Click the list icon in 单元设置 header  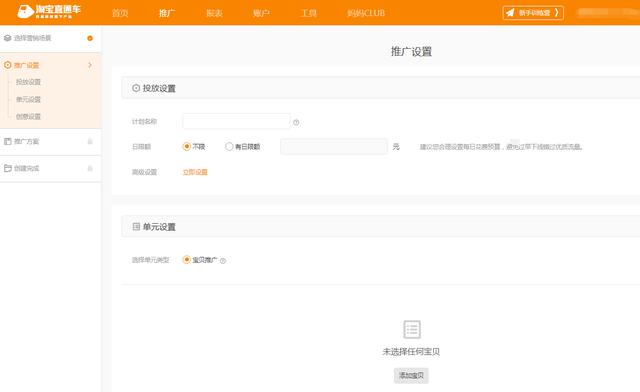tap(136, 226)
